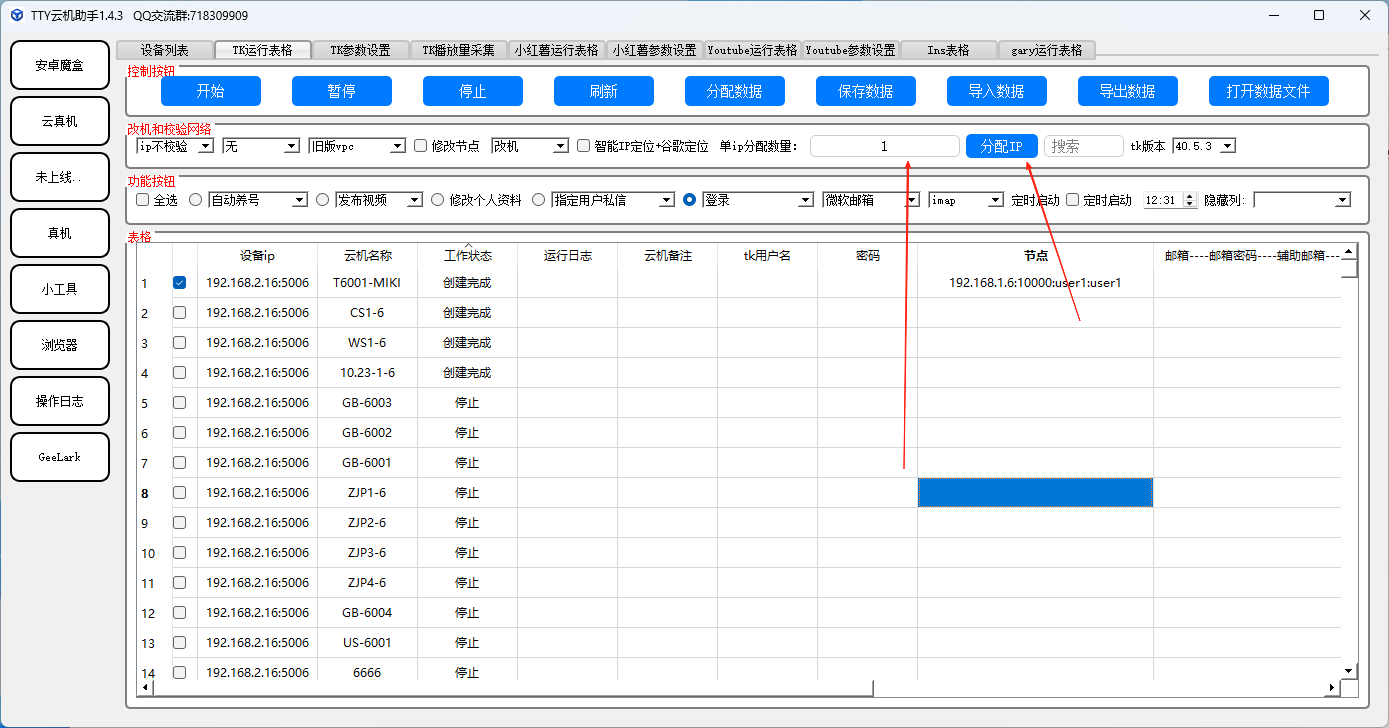1389x728 pixels.
Task: Check the 智能IP定位+谷歌定位 option
Action: point(584,146)
